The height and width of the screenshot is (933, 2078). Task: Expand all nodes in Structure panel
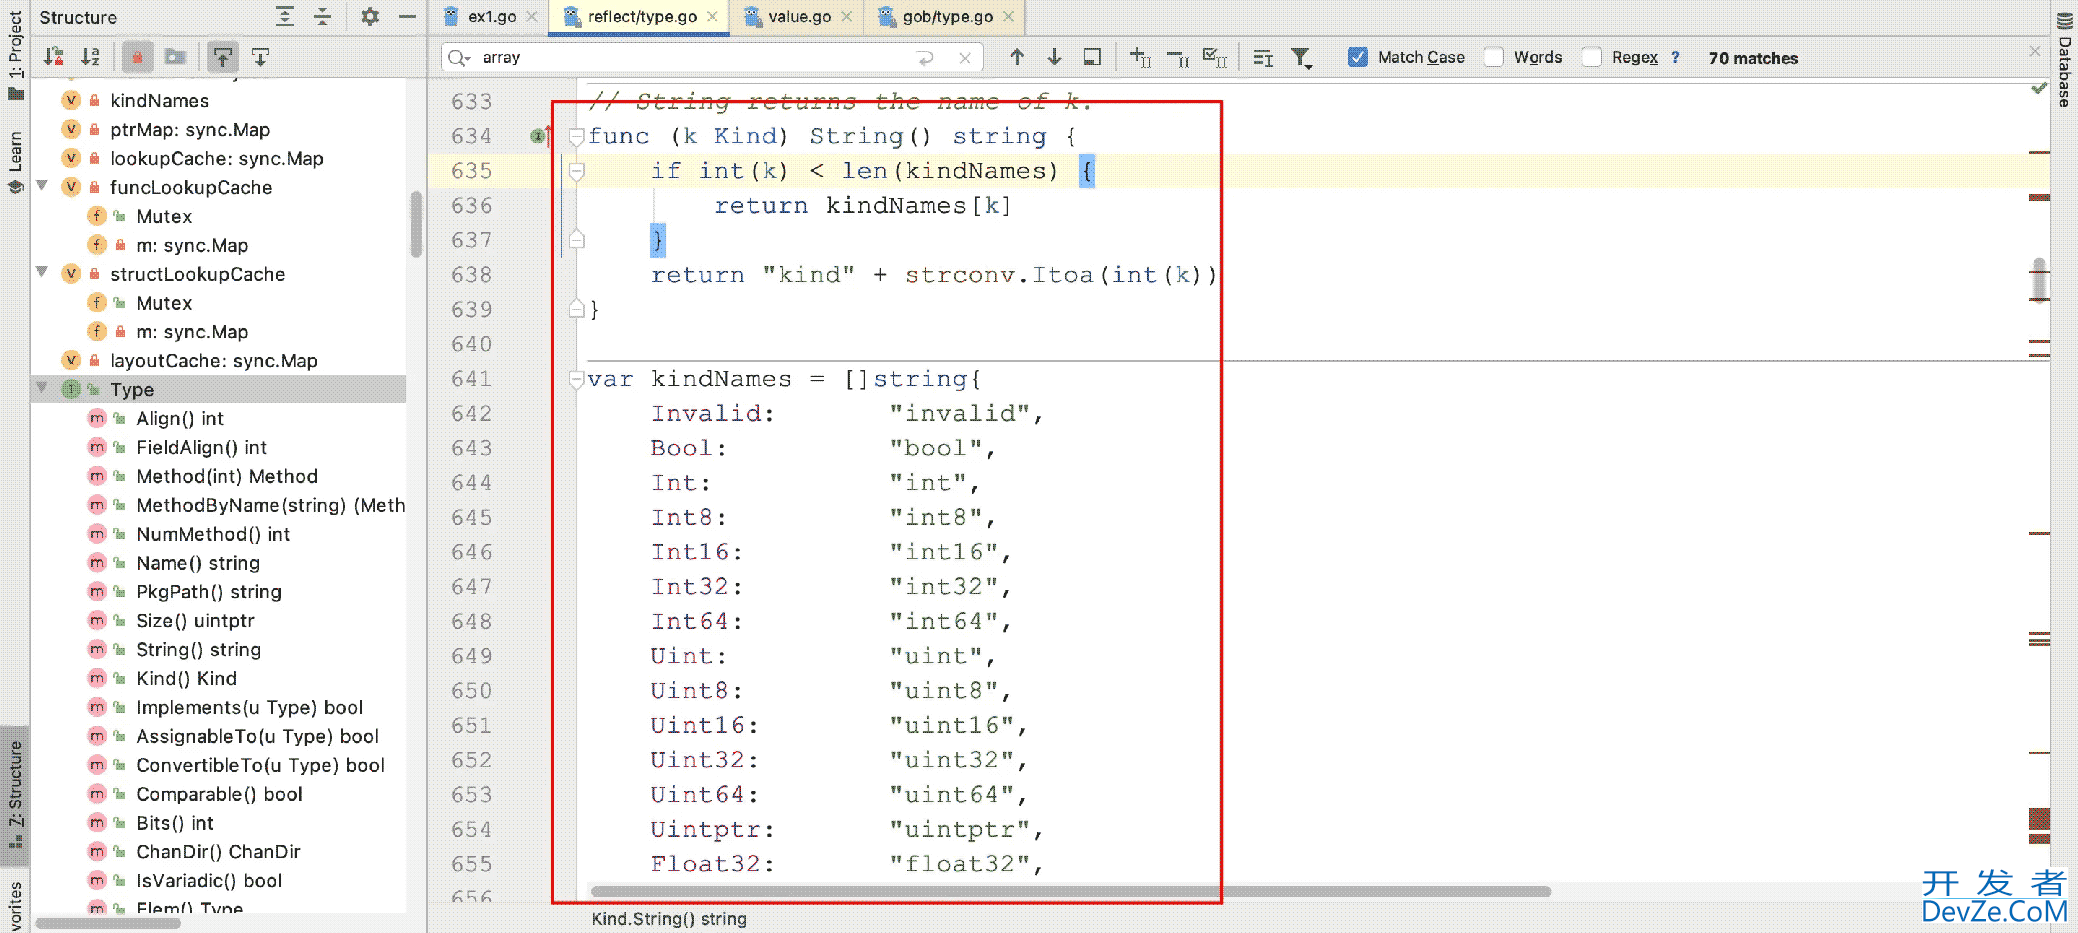pos(285,16)
